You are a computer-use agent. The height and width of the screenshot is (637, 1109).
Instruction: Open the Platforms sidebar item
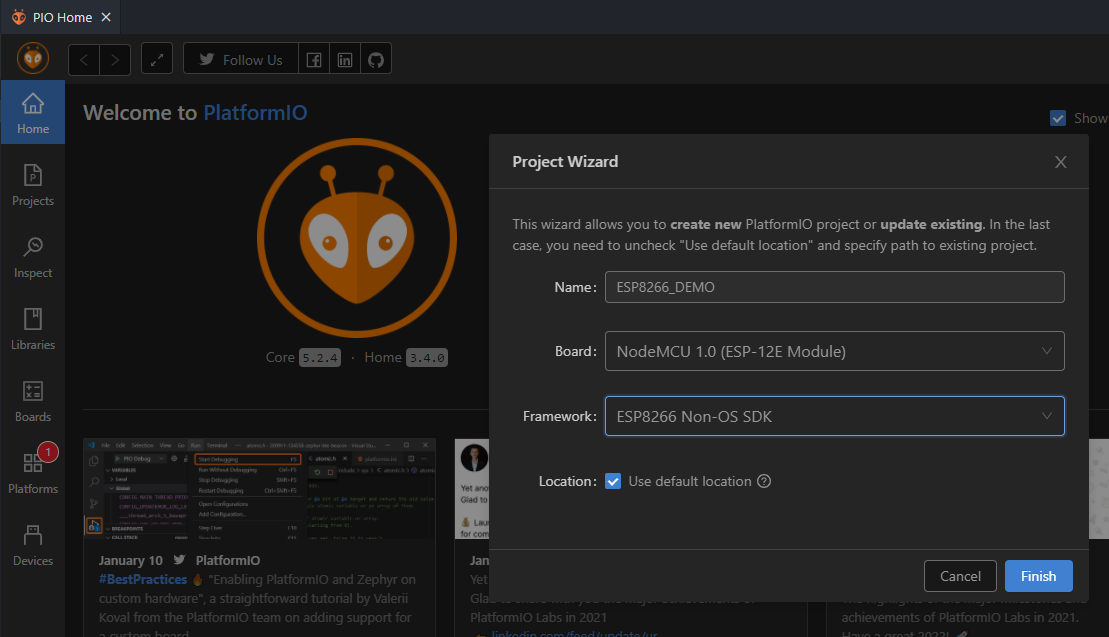[33, 474]
